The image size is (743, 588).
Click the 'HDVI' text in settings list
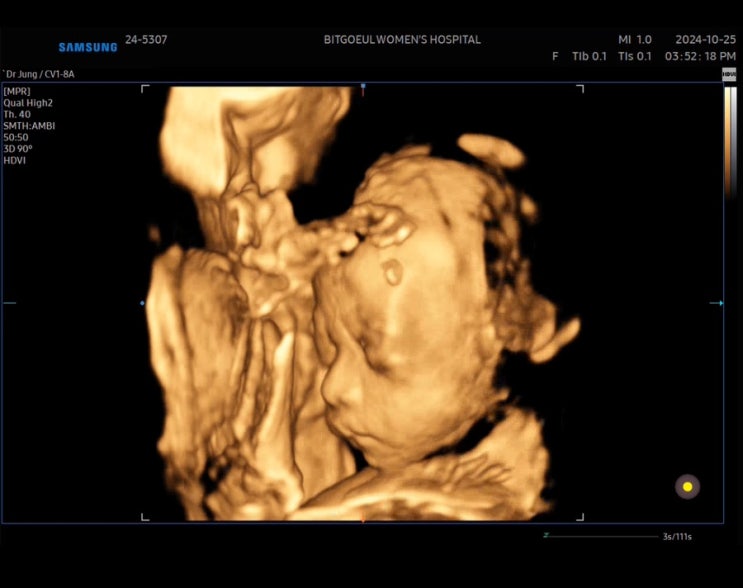(15, 161)
